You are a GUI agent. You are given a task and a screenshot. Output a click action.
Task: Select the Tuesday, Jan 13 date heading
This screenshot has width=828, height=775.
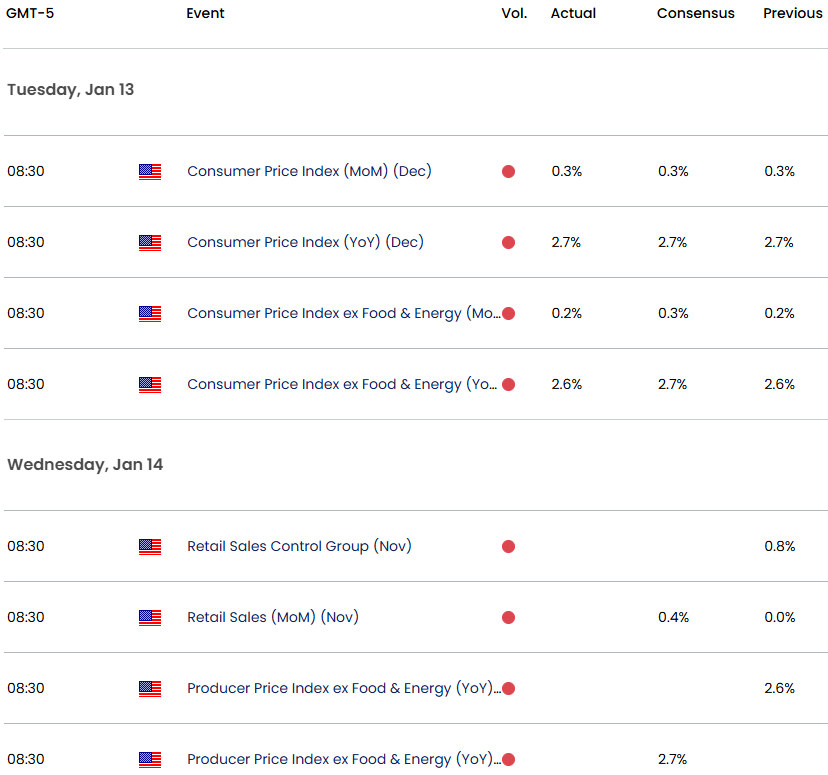[70, 90]
